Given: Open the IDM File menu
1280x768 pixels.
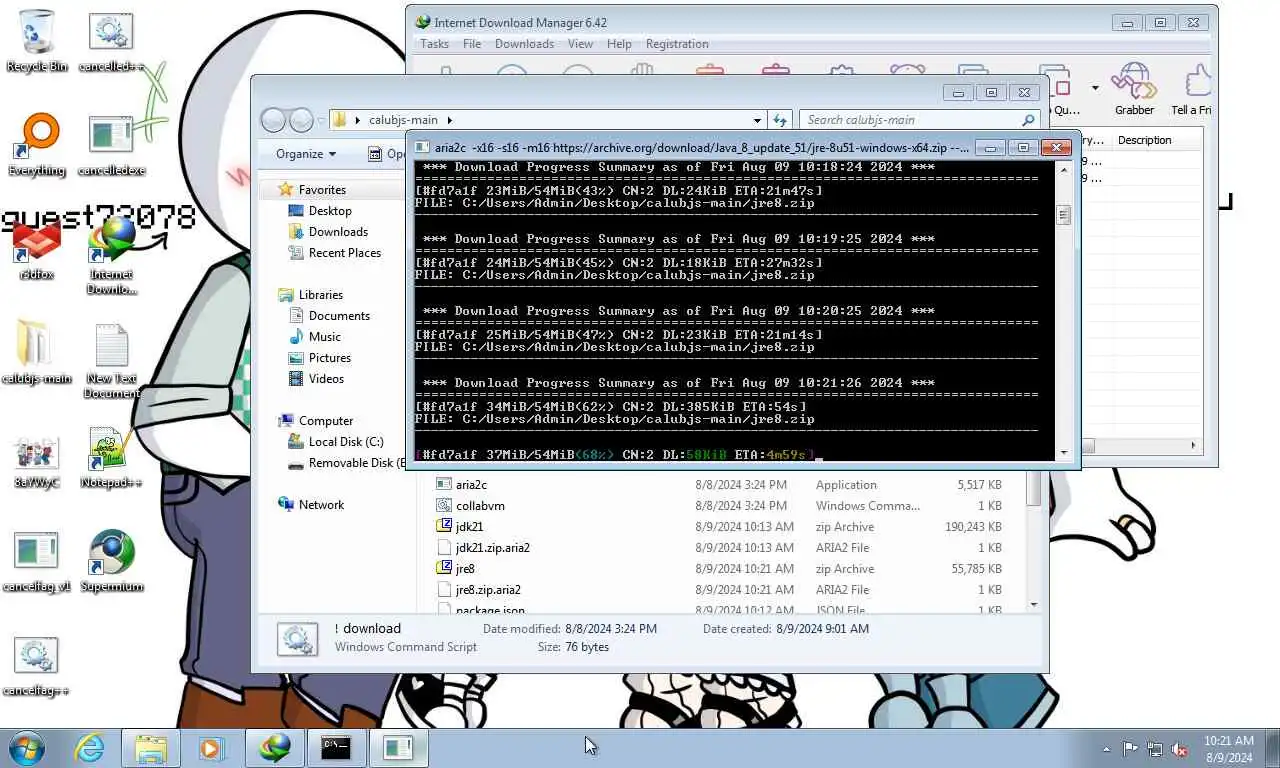Looking at the screenshot, I should pyautogui.click(x=472, y=44).
